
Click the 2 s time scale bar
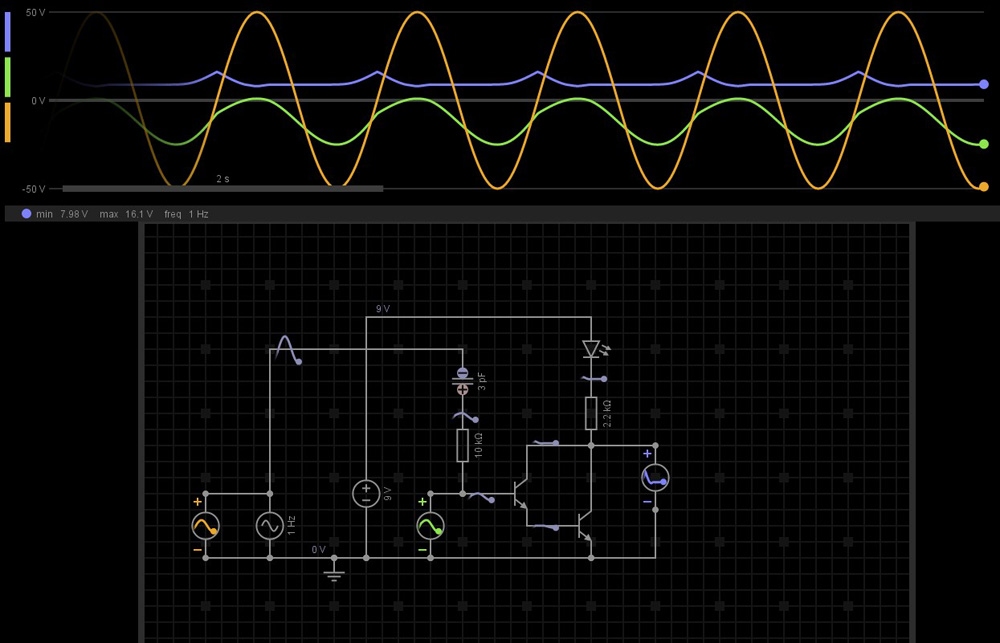[222, 188]
